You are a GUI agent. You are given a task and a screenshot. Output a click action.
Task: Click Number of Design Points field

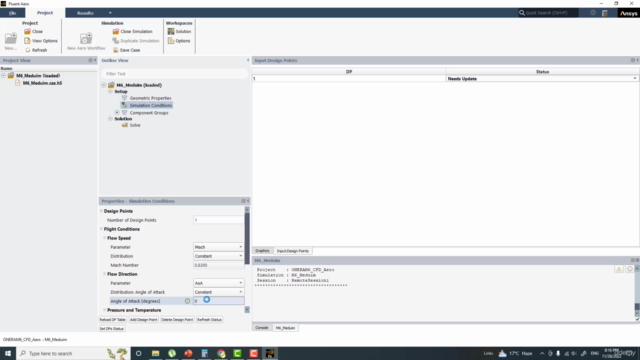(x=218, y=220)
